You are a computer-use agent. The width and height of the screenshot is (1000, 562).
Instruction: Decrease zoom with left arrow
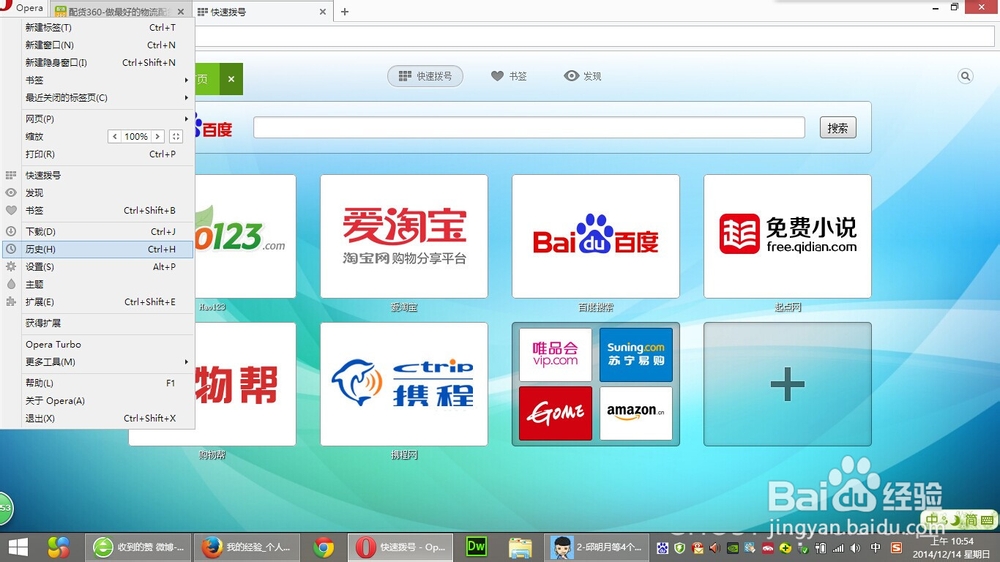point(114,137)
